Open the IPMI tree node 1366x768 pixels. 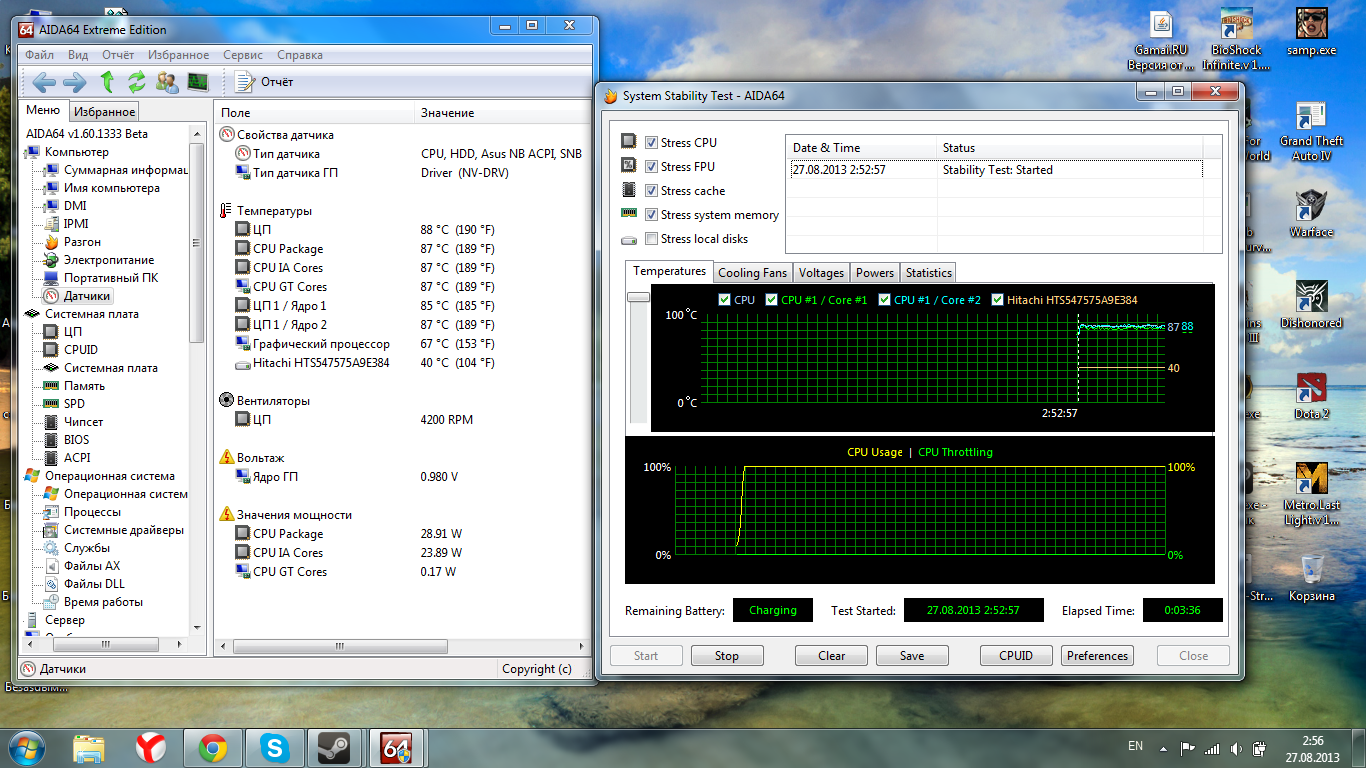tap(76, 224)
